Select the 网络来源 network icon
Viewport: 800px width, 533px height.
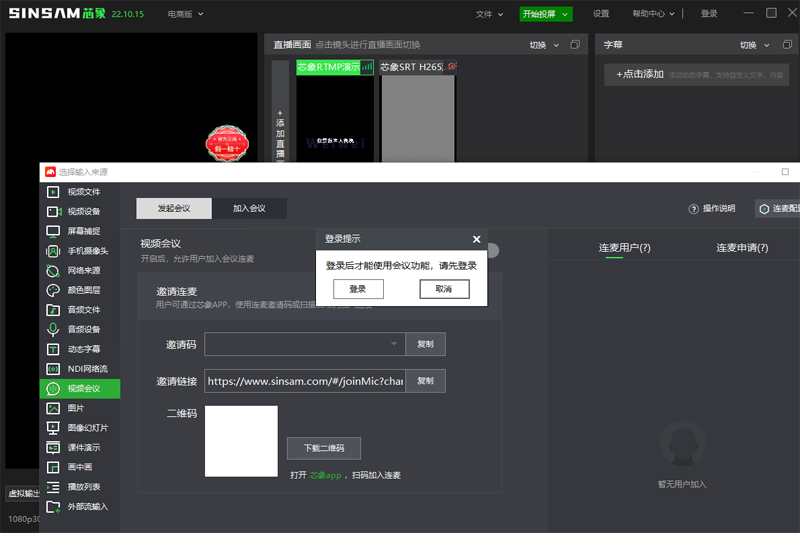(53, 271)
